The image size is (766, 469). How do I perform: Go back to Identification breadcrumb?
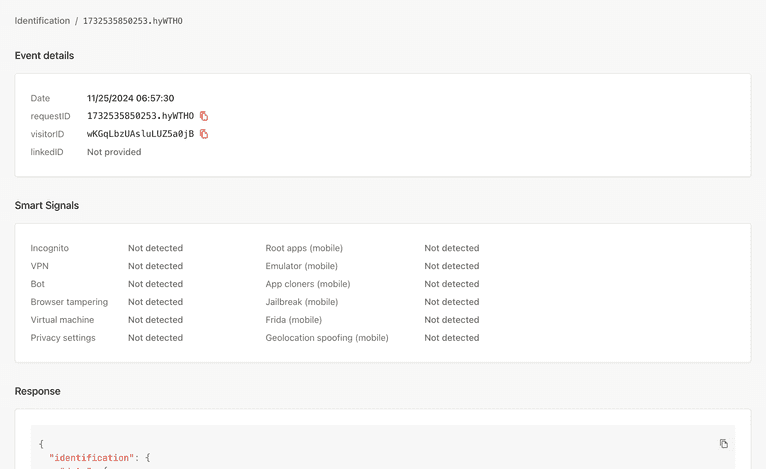(42, 20)
